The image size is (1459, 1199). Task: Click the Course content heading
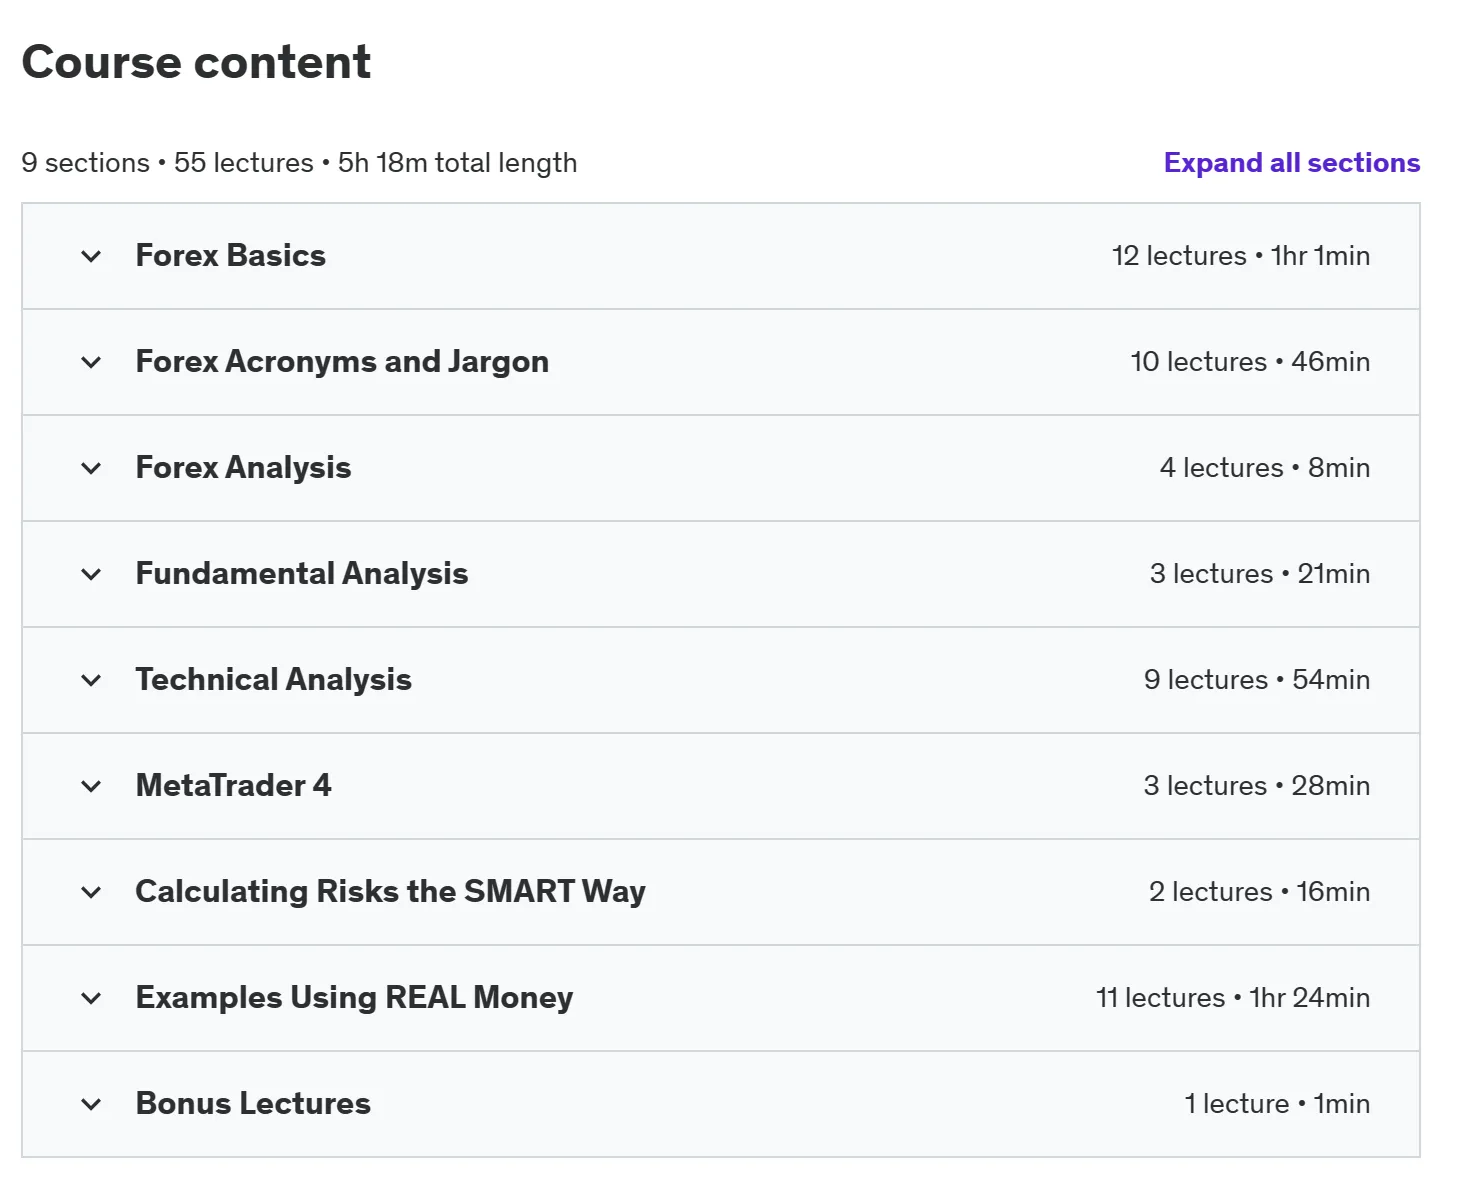coord(196,62)
